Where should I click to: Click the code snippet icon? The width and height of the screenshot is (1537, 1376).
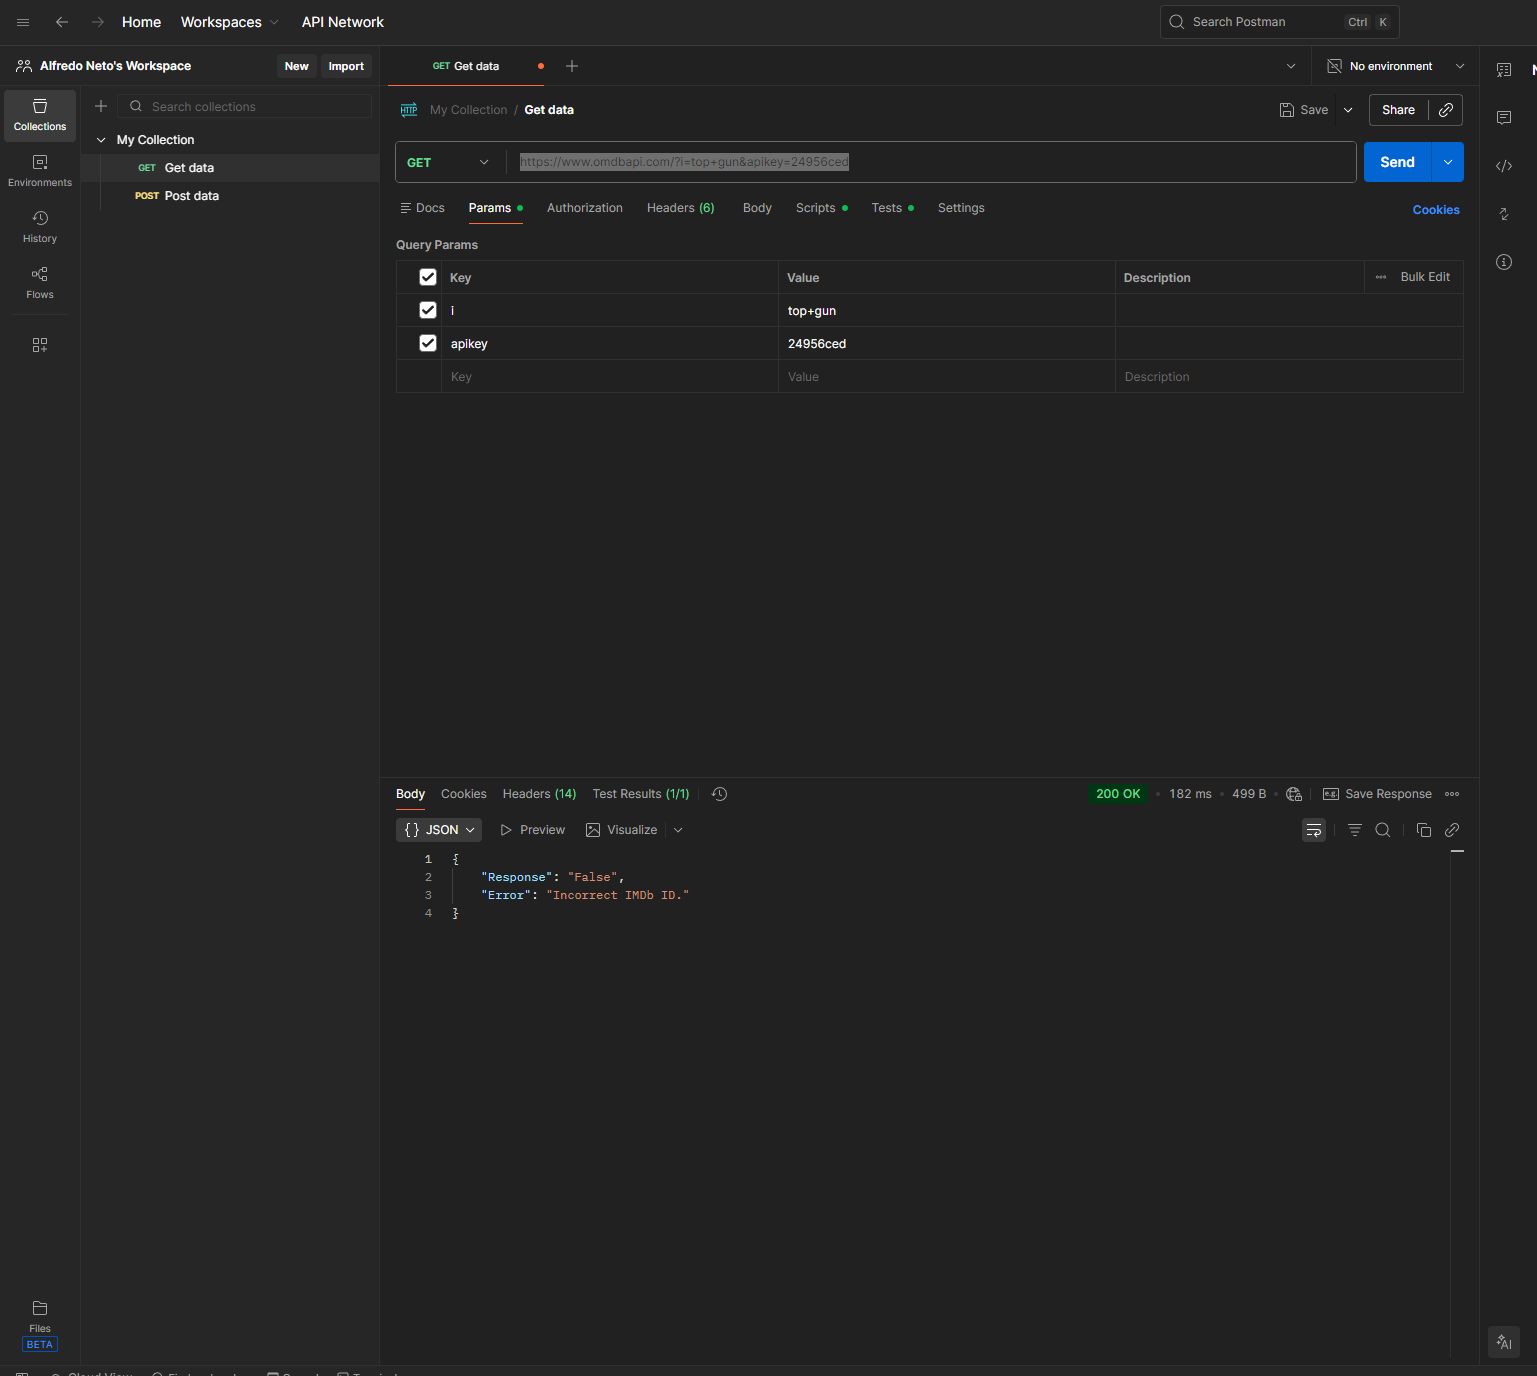tap(1503, 166)
